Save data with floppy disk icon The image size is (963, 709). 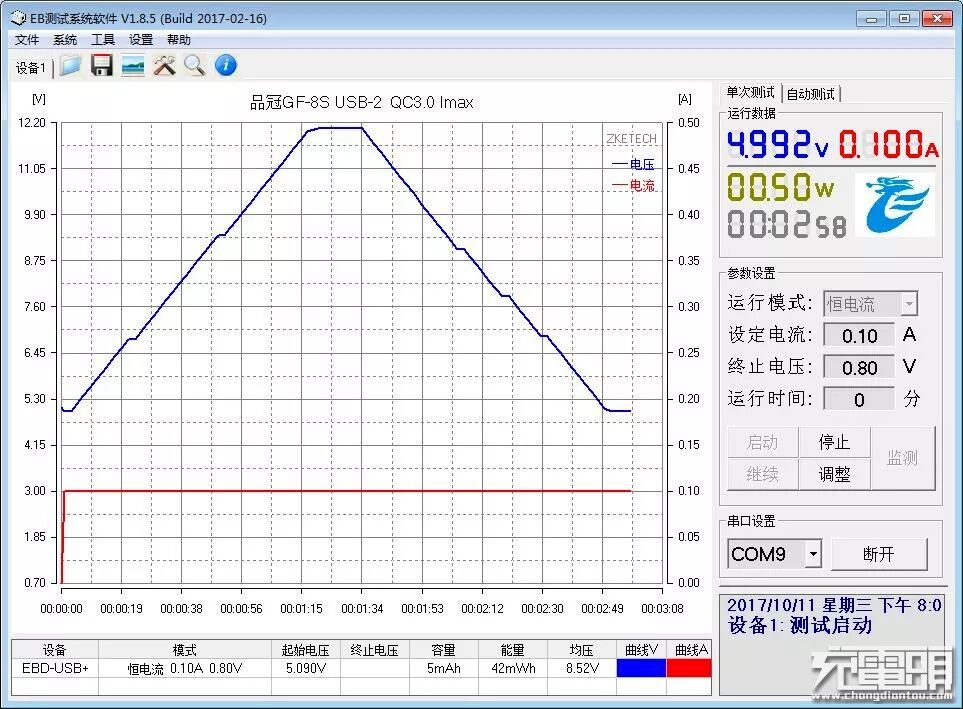[101, 66]
